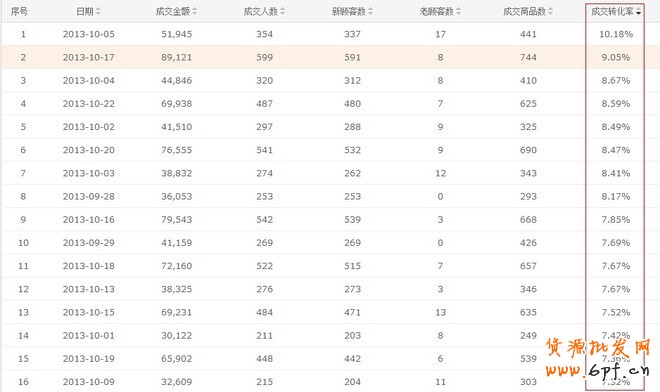Click the sort arrows beside 成交金额
Image resolution: width=660 pixels, height=392 pixels.
(194, 12)
